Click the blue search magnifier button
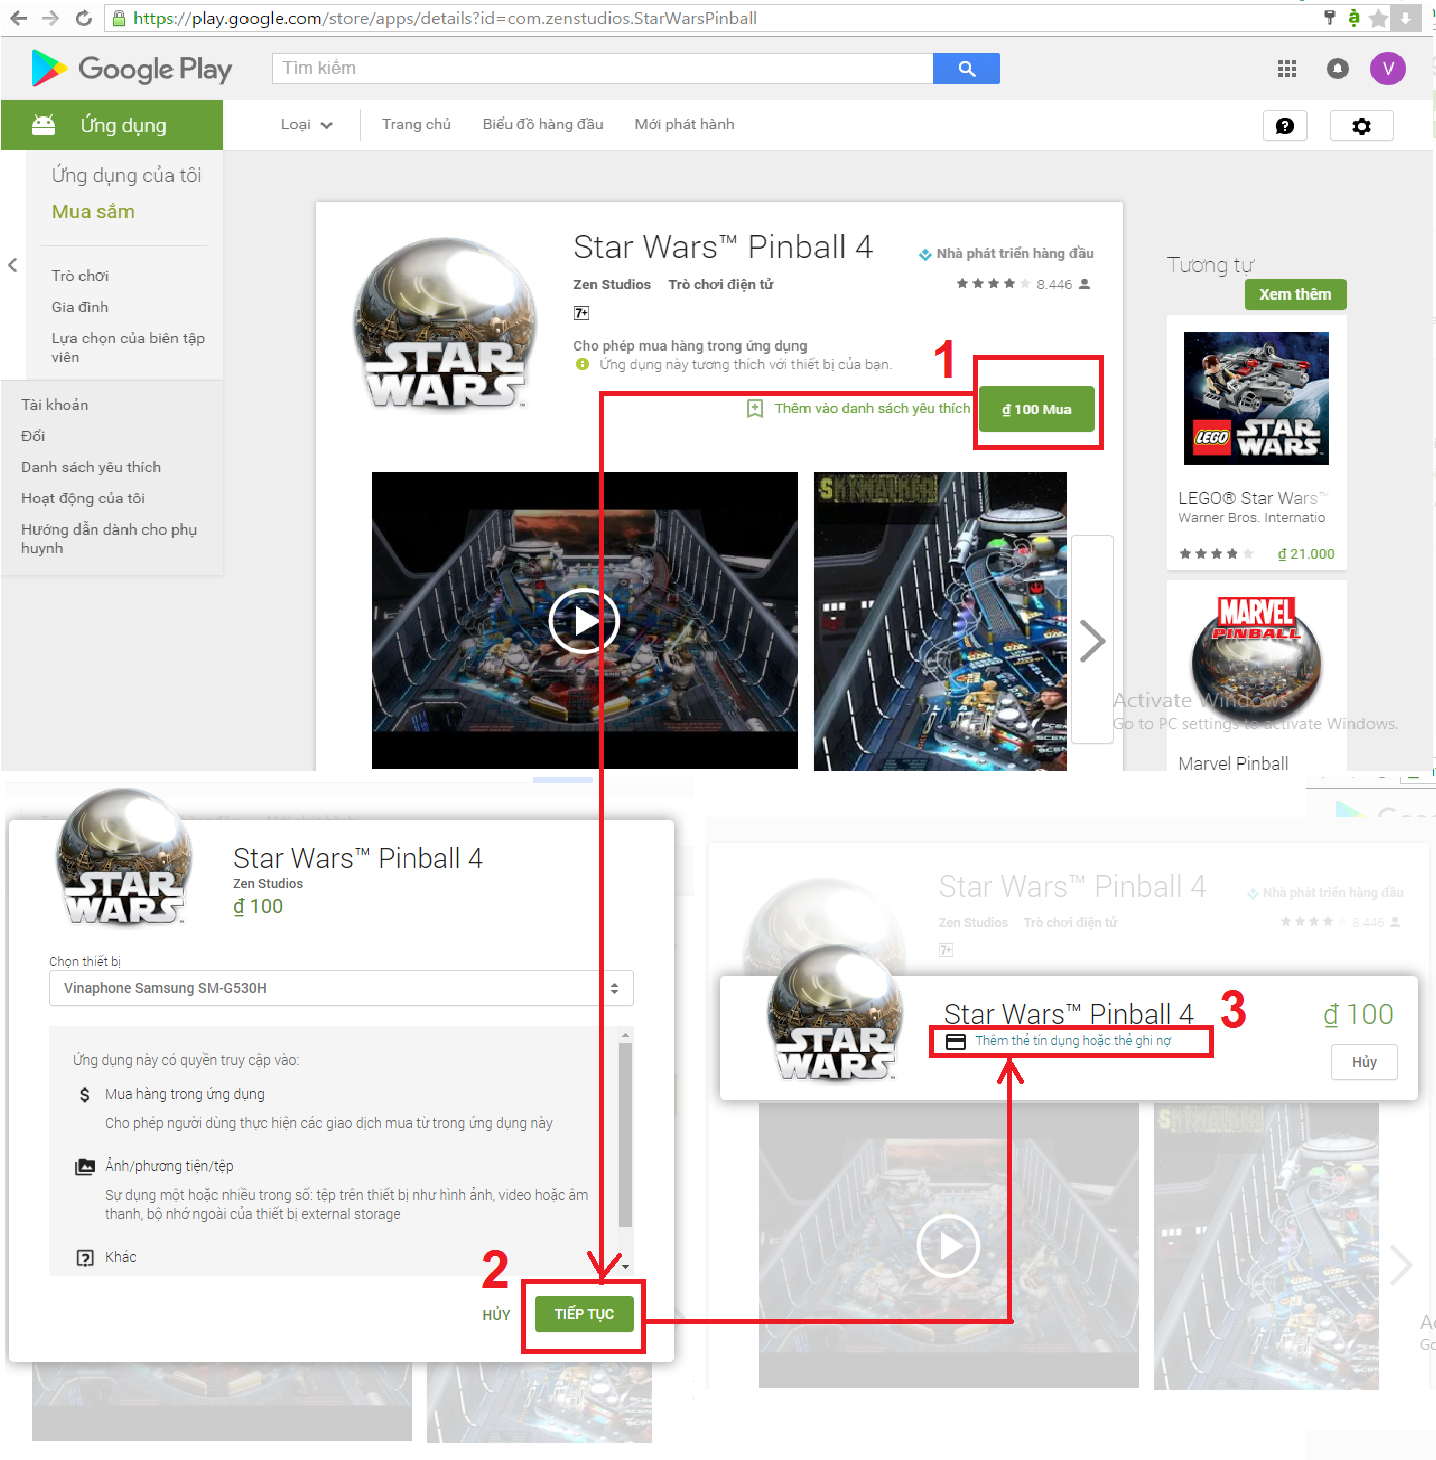The image size is (1436, 1460). point(966,68)
